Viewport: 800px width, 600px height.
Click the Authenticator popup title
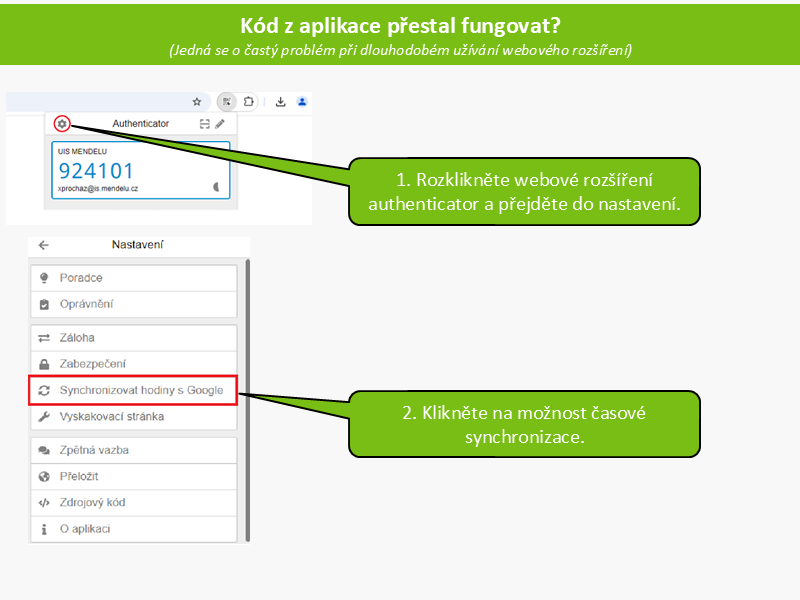tap(141, 123)
